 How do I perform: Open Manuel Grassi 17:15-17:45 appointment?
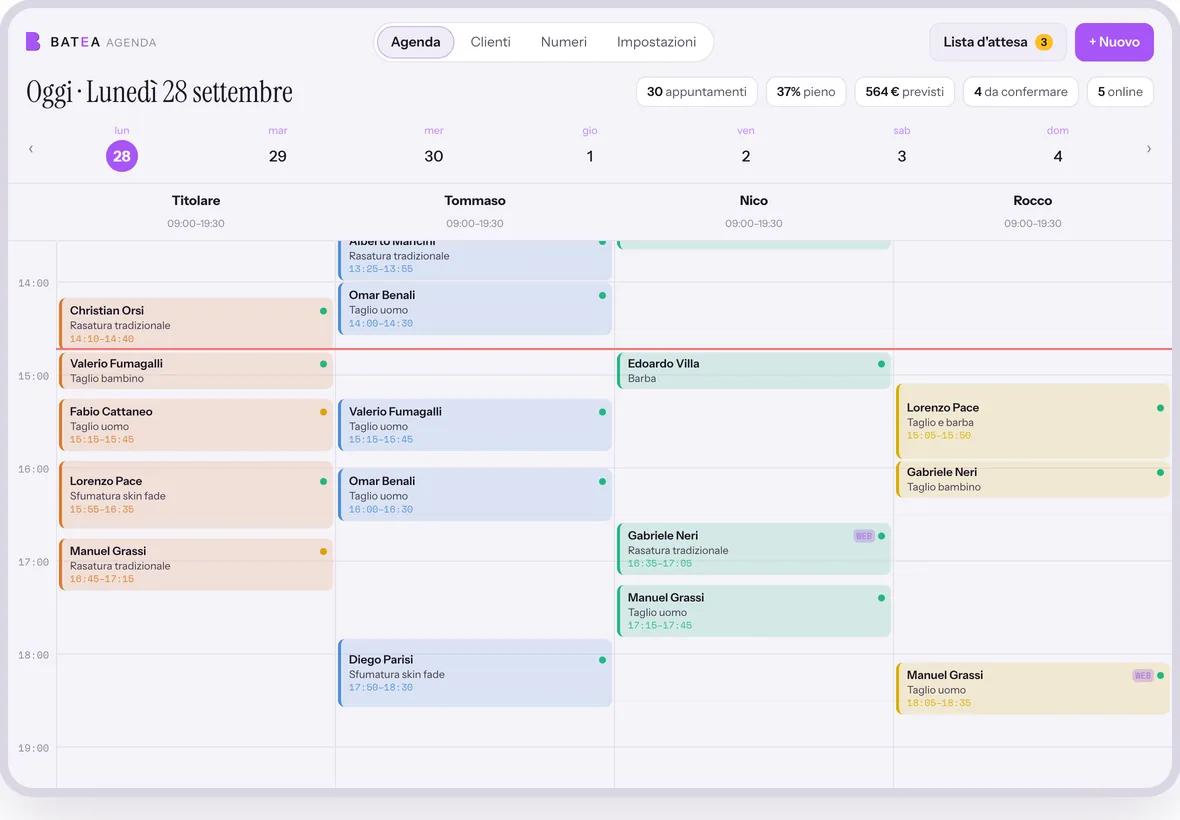pyautogui.click(x=753, y=611)
